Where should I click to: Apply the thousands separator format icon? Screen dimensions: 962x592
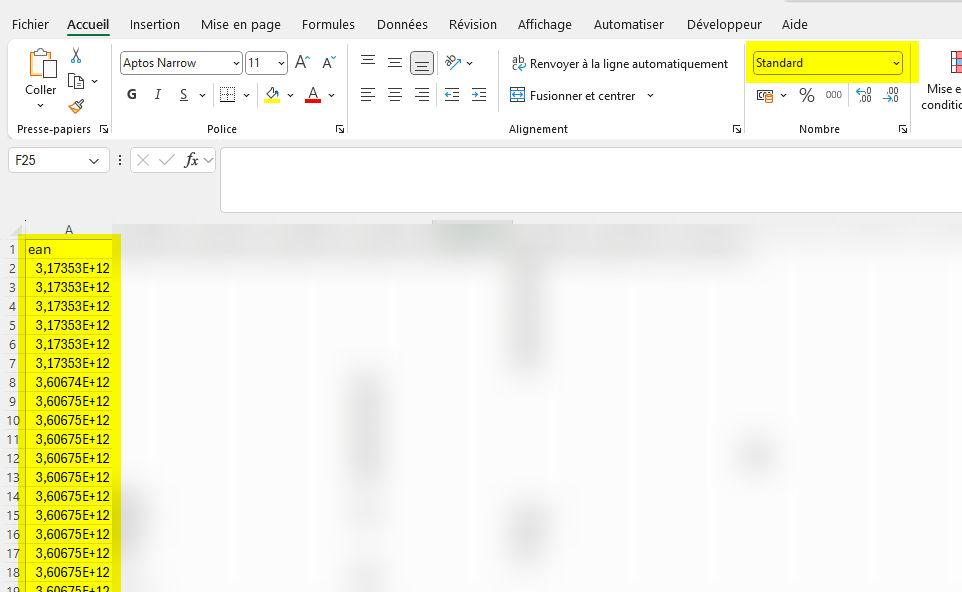click(x=833, y=95)
